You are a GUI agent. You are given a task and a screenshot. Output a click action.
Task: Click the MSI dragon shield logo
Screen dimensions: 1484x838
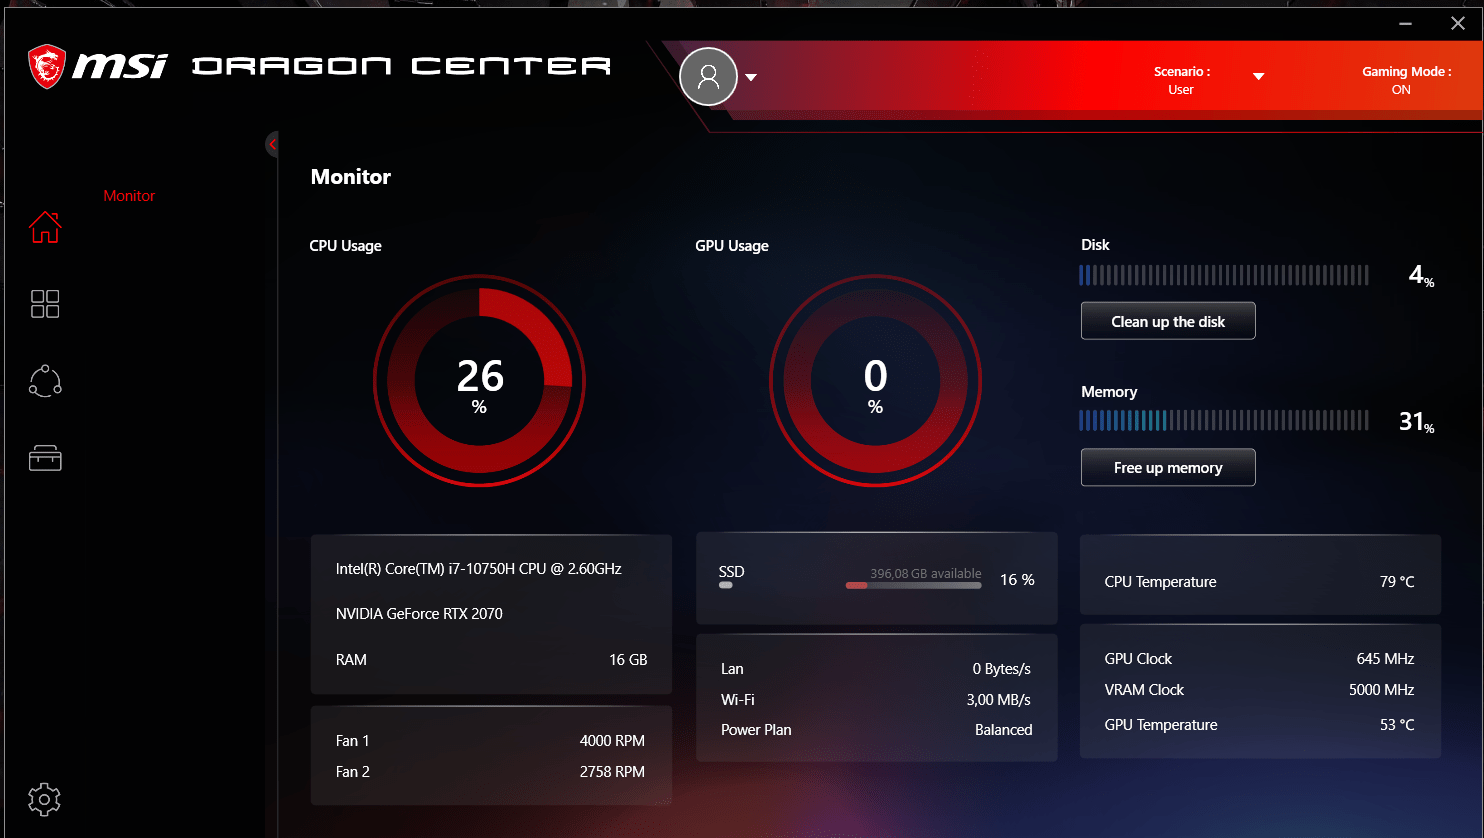pos(46,65)
